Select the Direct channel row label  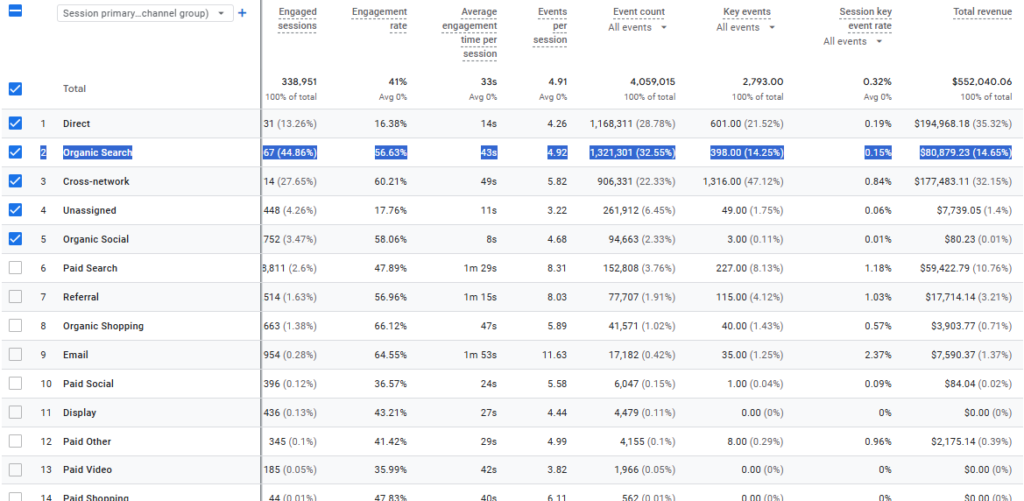pos(76,123)
